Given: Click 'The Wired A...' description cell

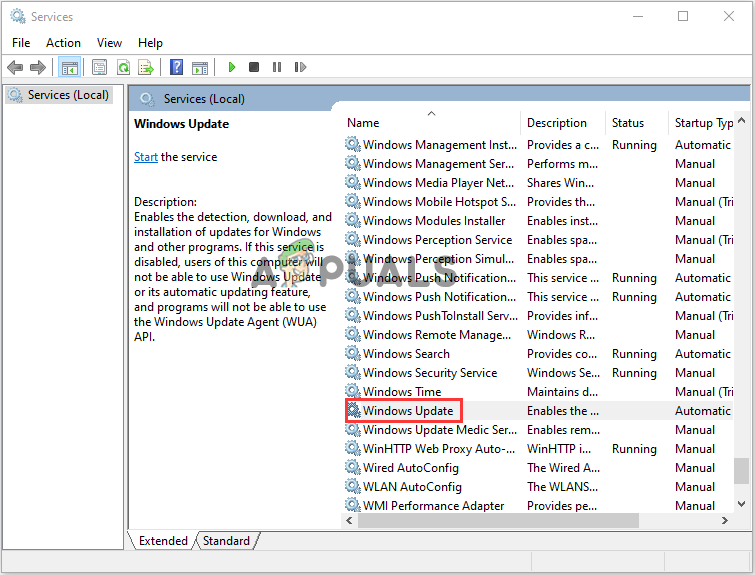Looking at the screenshot, I should pos(563,468).
